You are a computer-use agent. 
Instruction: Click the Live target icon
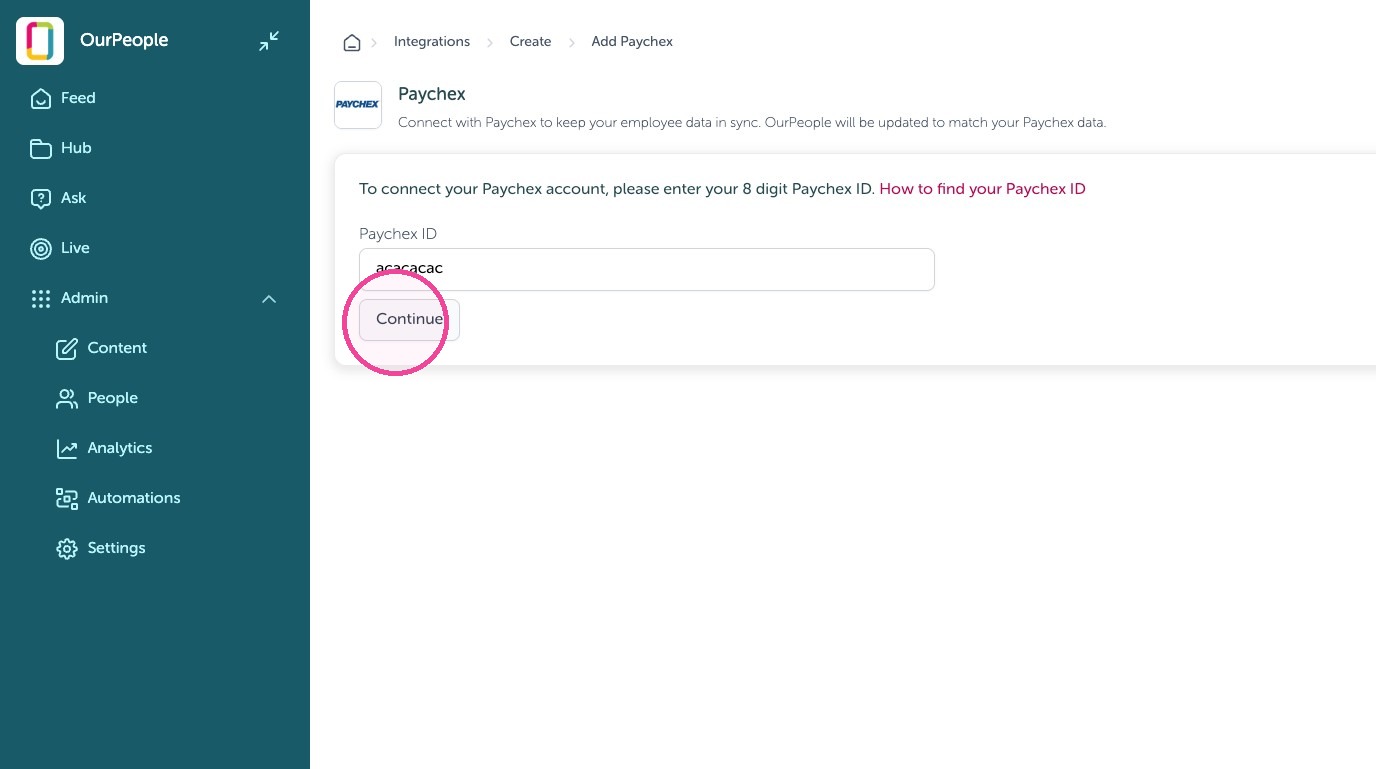point(41,248)
